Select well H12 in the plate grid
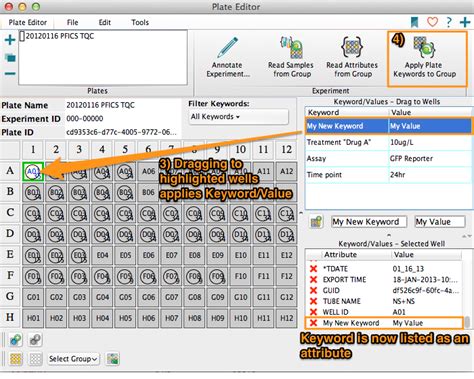 [x=287, y=318]
